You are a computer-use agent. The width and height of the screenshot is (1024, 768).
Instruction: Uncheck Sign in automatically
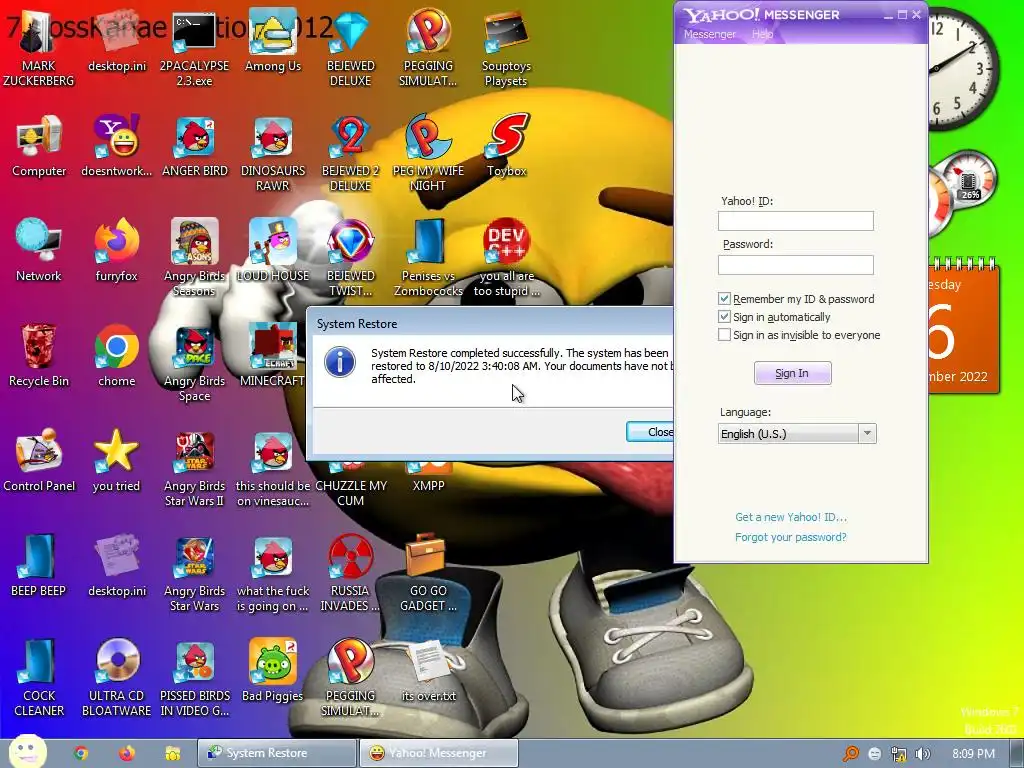tap(724, 317)
